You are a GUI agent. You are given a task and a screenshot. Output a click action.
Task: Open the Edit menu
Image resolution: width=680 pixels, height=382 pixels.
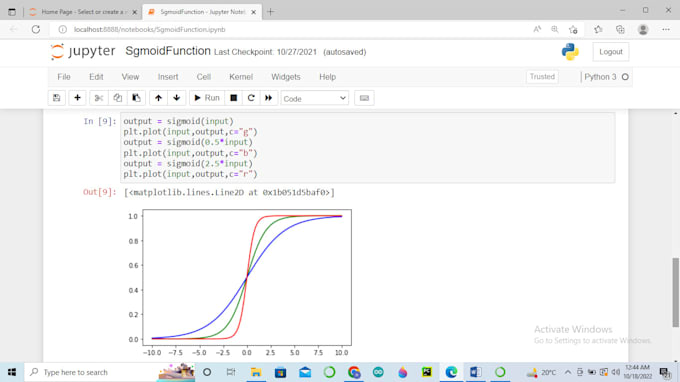tap(96, 77)
